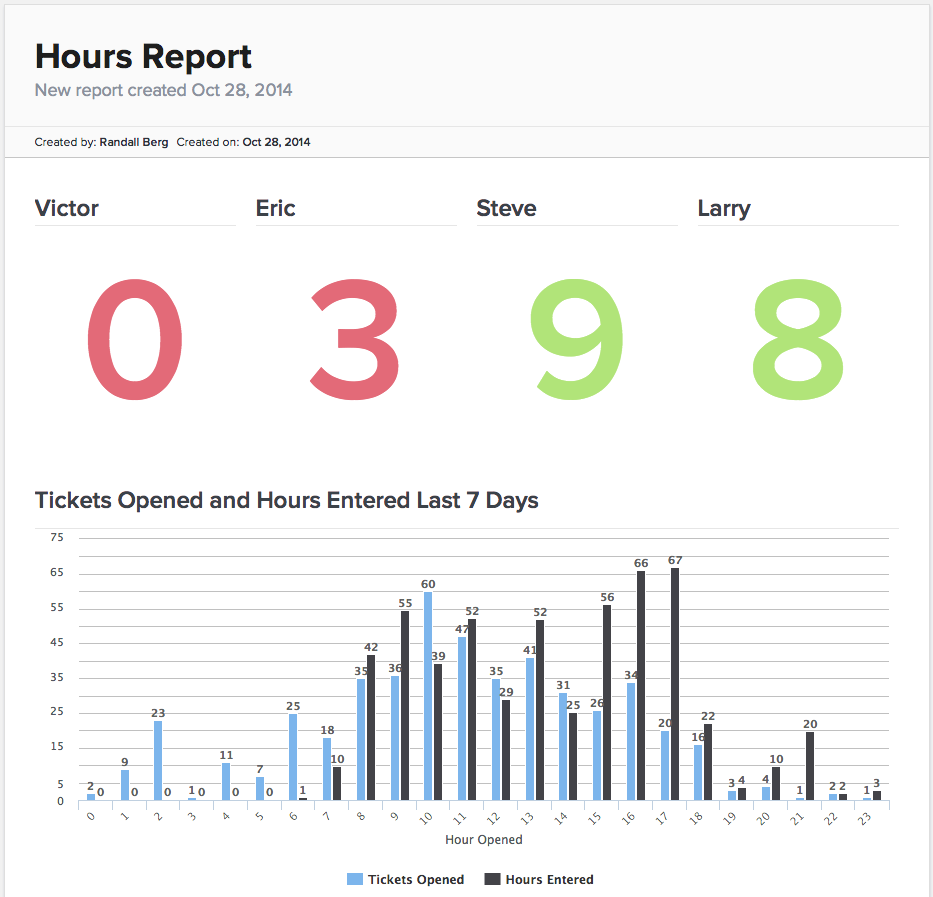
Task: Click the dark Hours Entered legend swatch
Action: pyautogui.click(x=492, y=879)
